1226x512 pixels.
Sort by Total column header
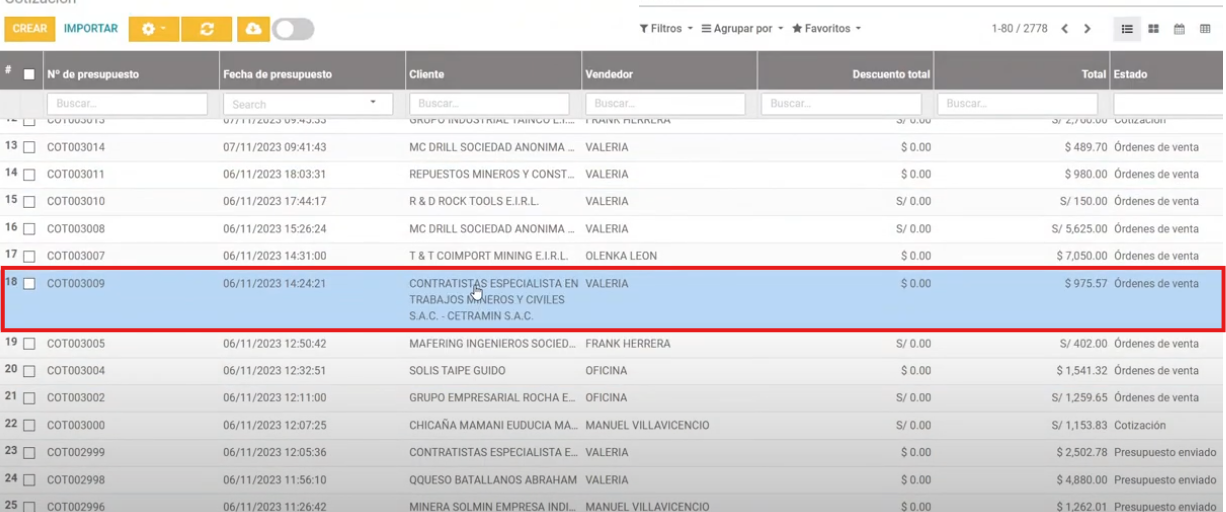click(1094, 75)
